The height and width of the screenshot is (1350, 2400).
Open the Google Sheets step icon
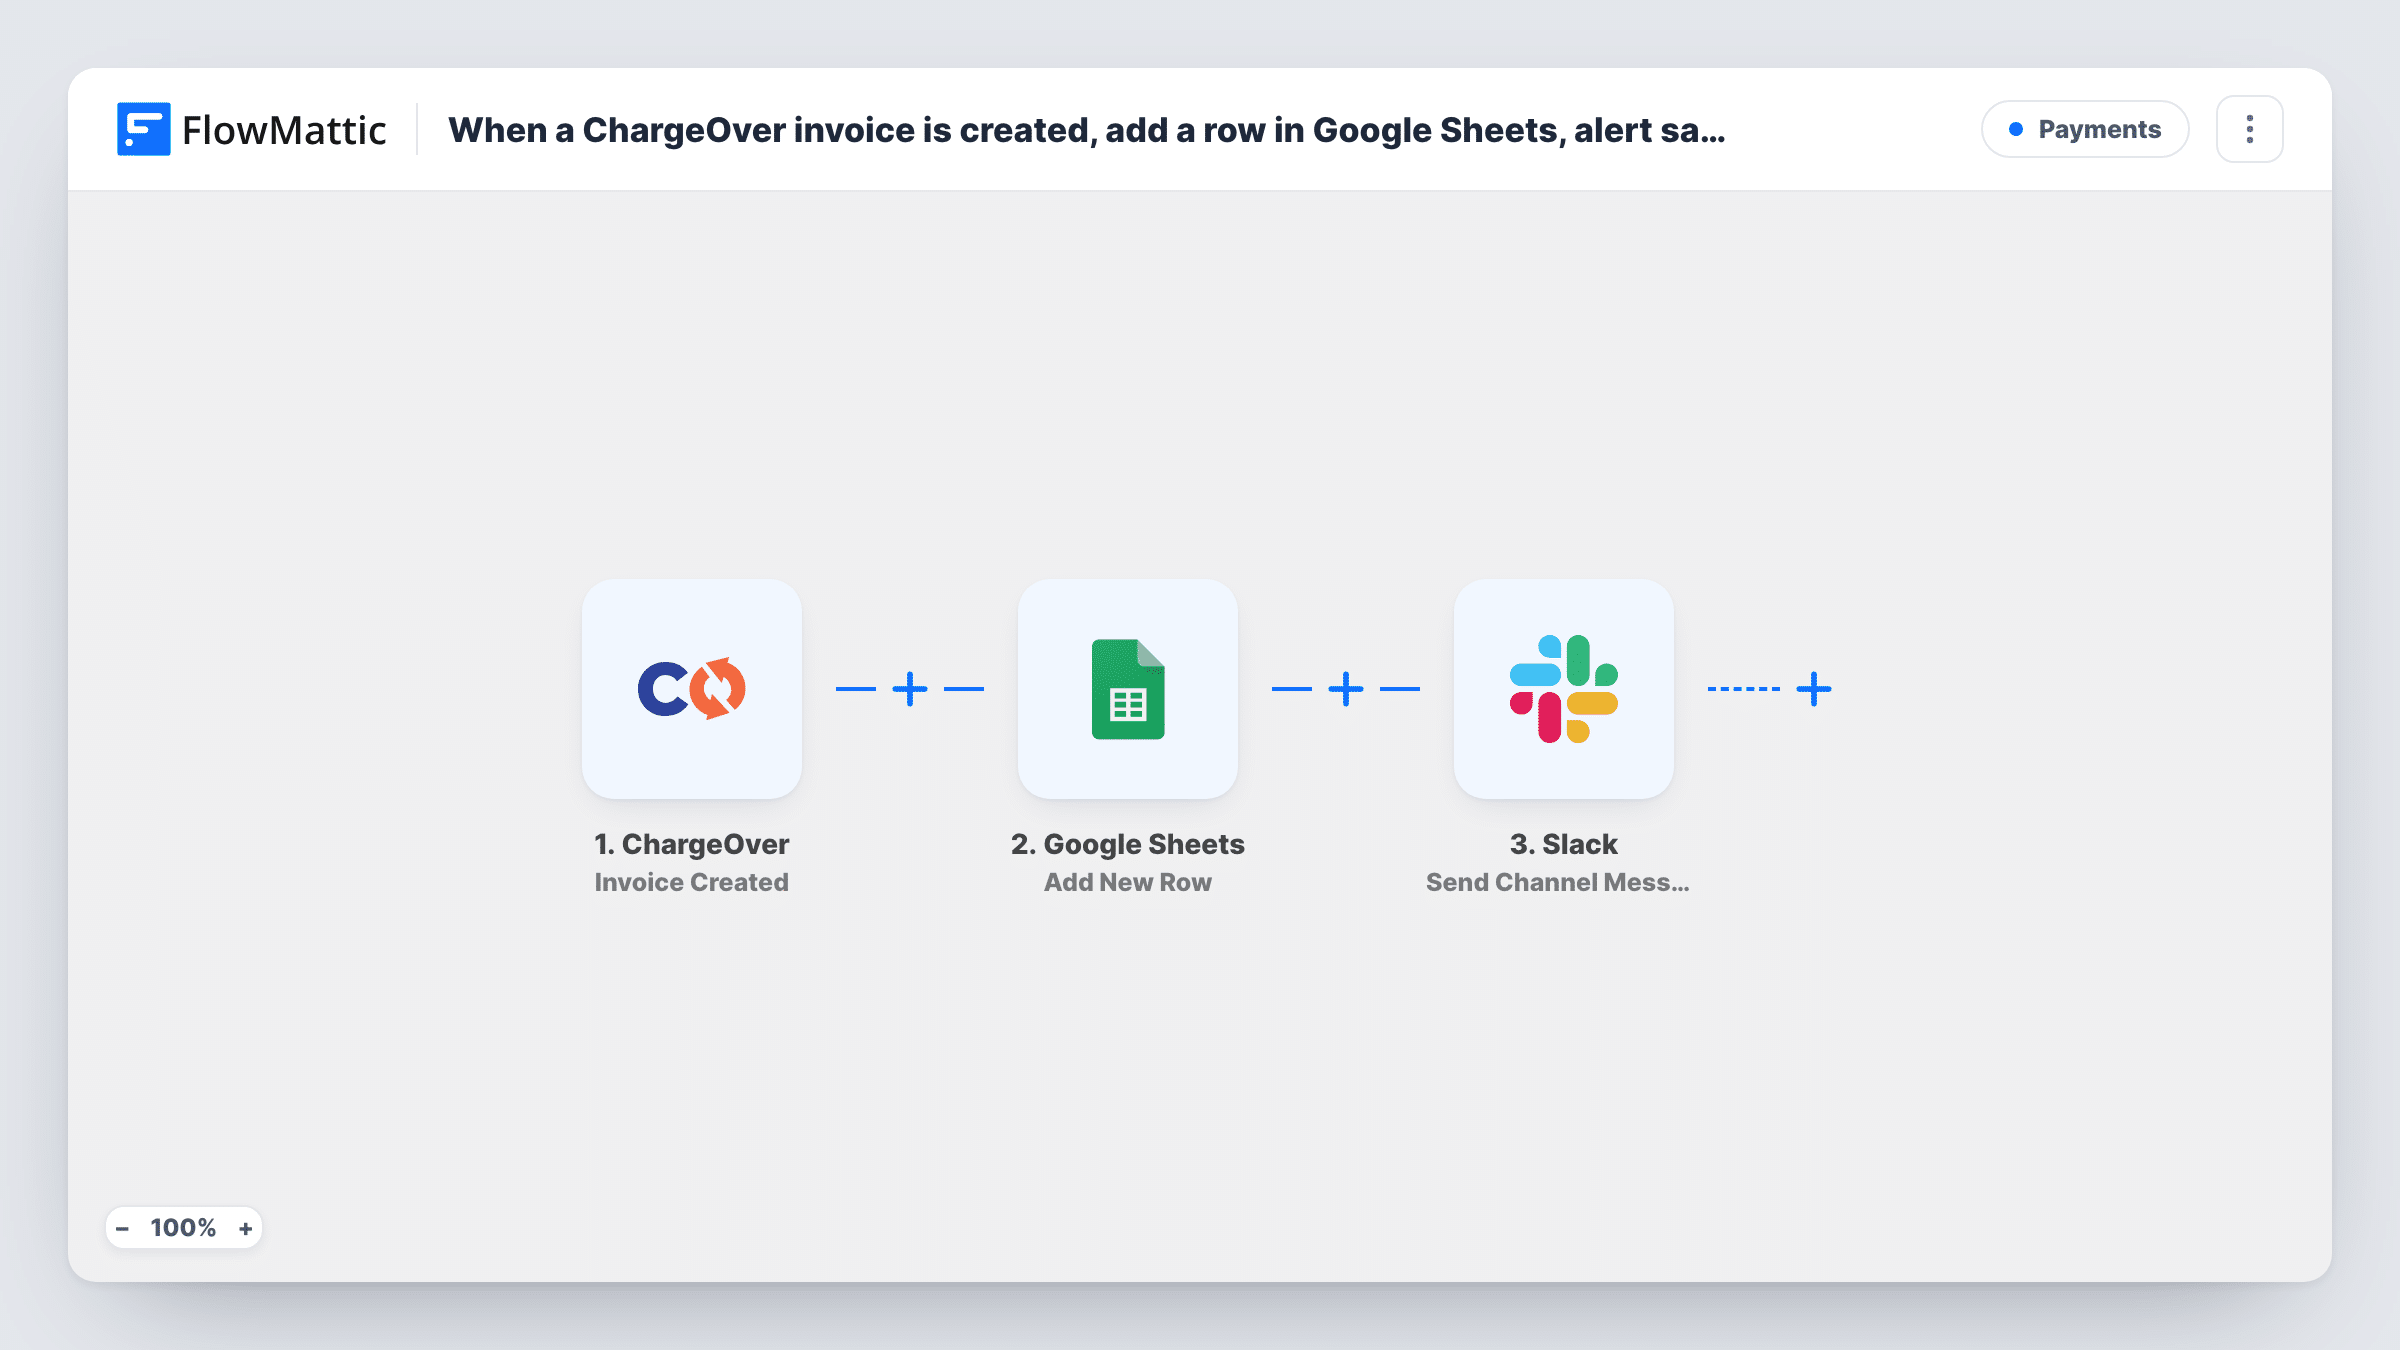point(1128,689)
